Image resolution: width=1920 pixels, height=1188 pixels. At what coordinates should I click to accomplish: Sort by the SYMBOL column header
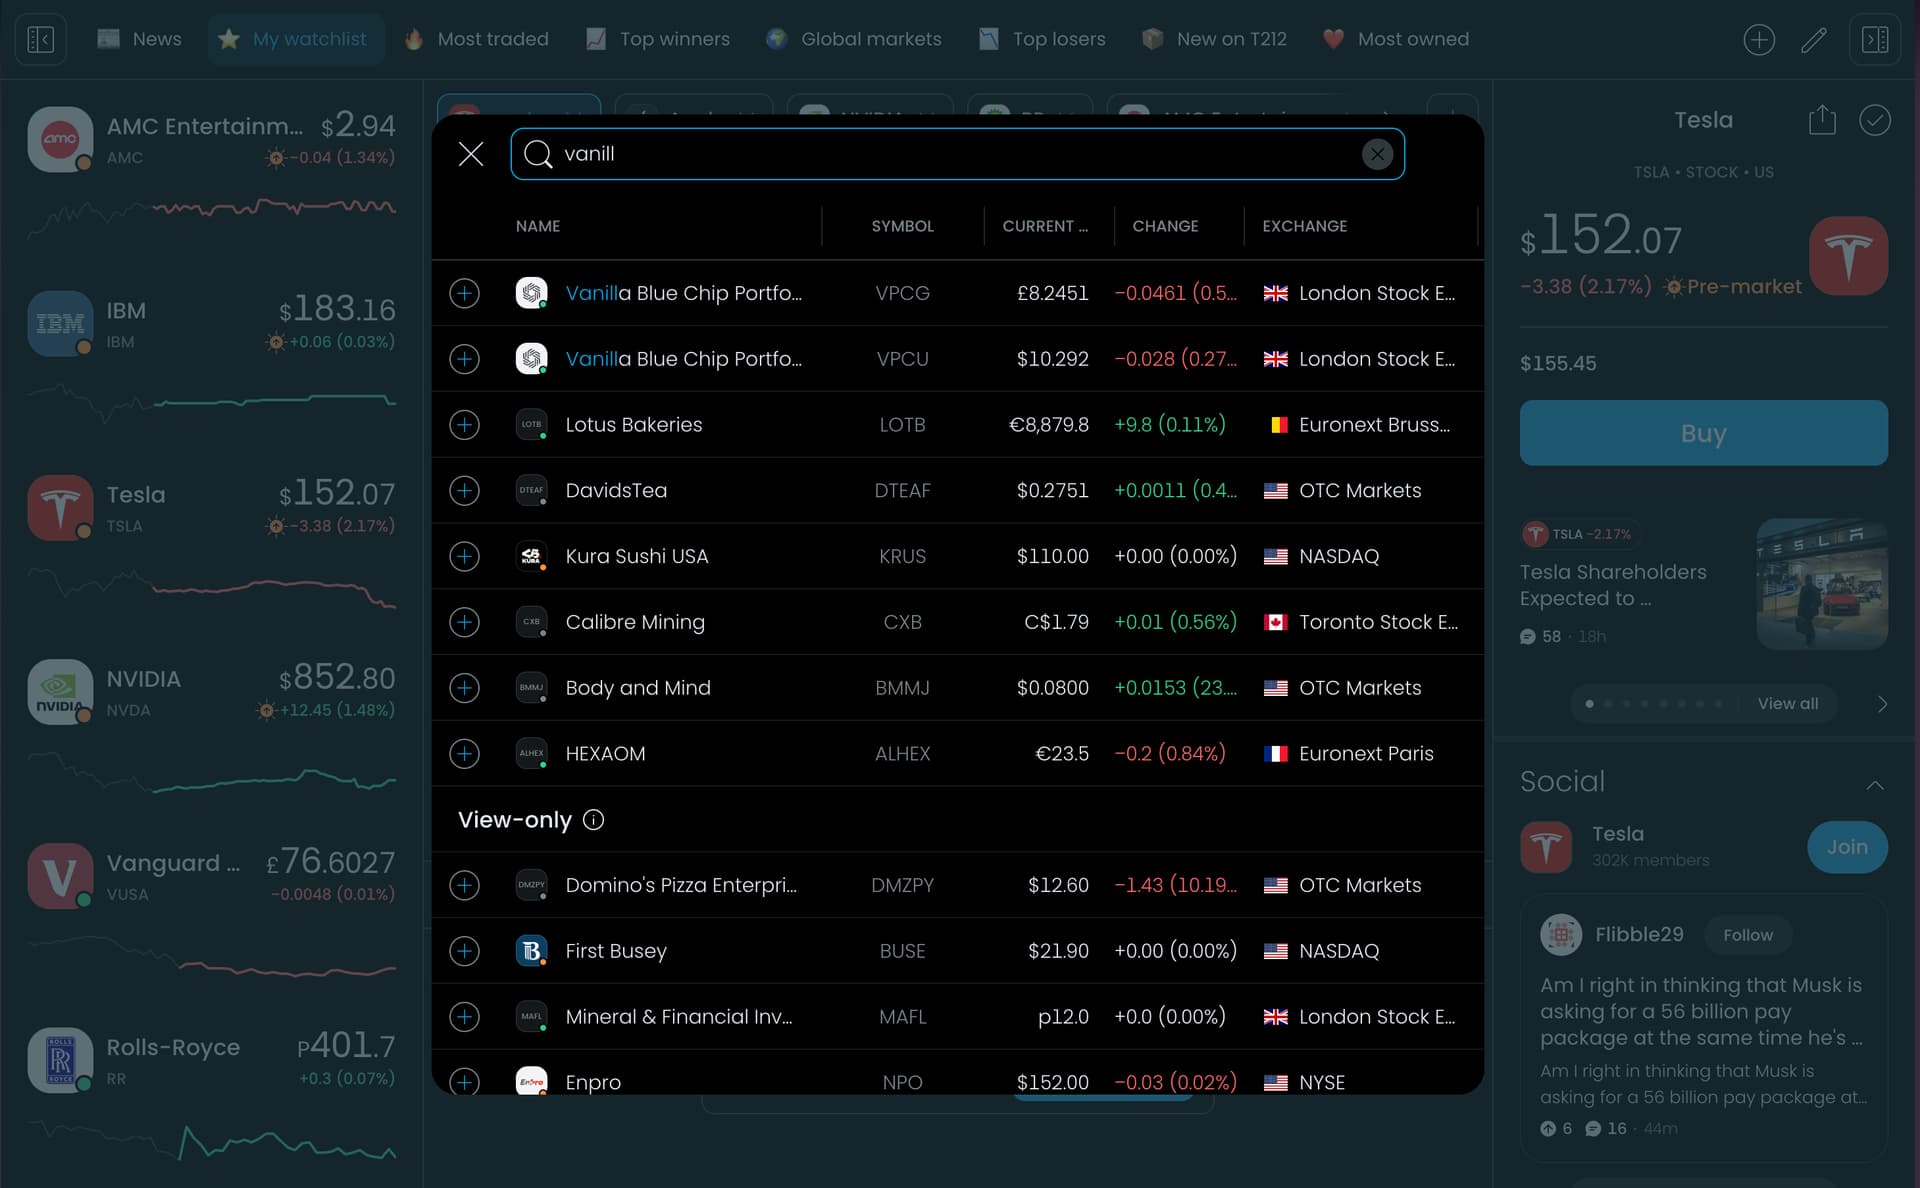pos(902,226)
